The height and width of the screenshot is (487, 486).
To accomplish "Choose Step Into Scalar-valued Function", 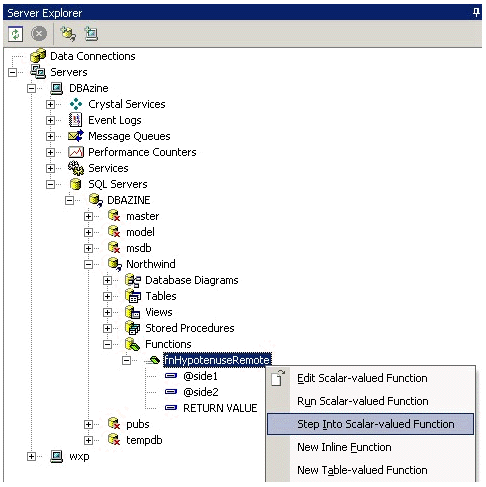I will pos(370,424).
